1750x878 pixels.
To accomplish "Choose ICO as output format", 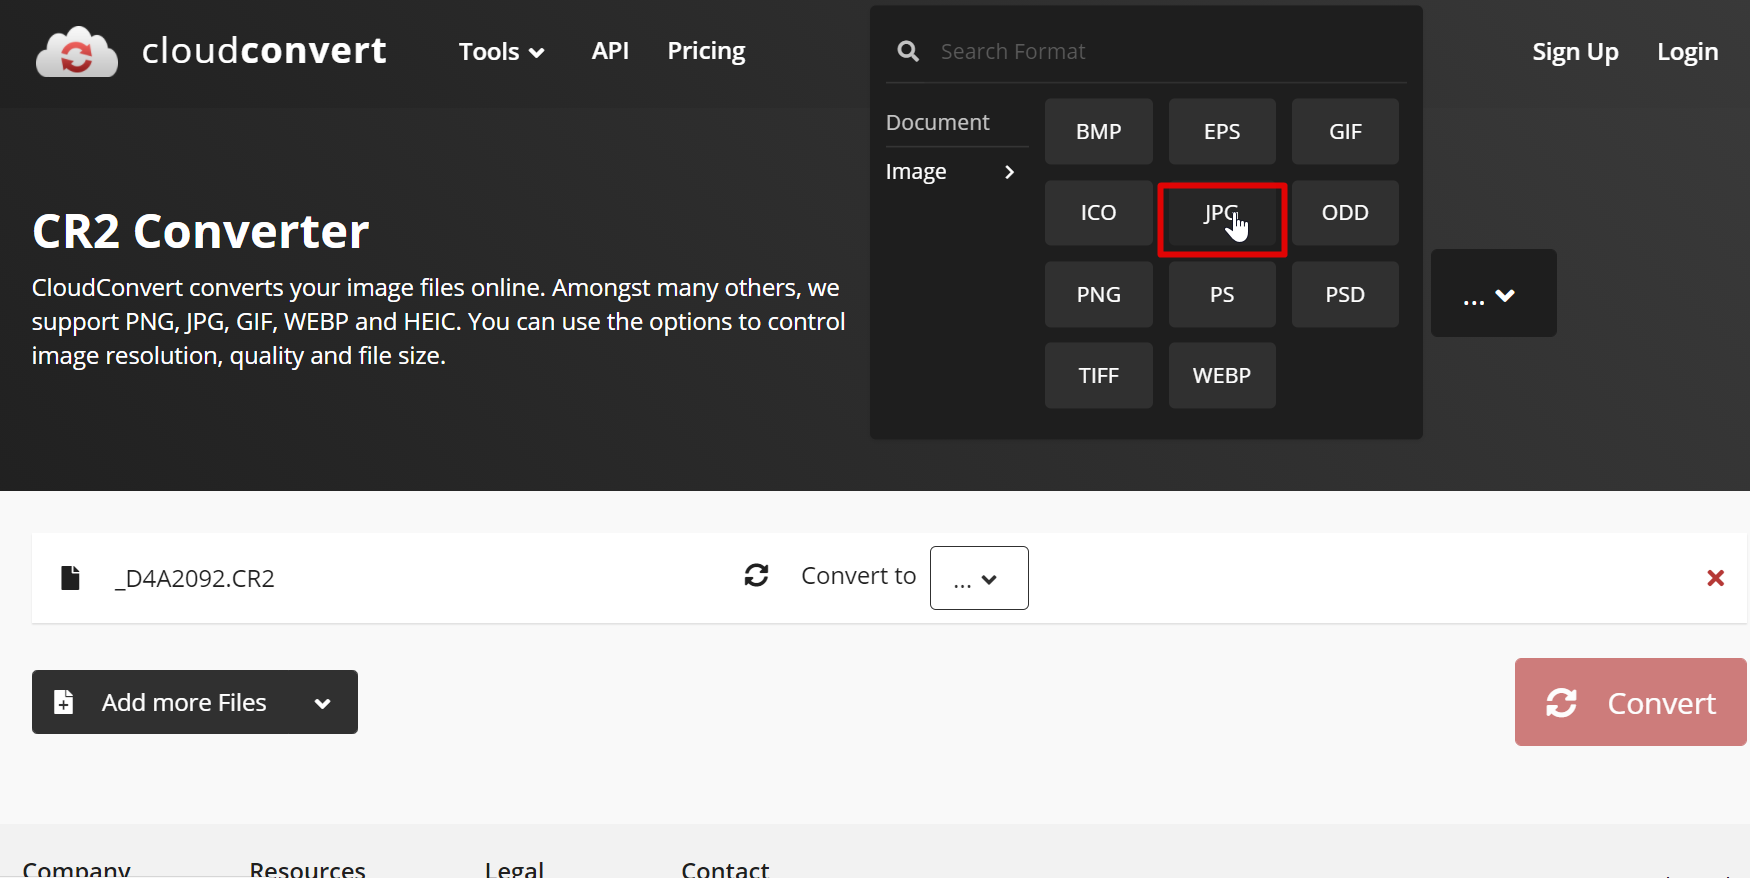I will coord(1098,212).
